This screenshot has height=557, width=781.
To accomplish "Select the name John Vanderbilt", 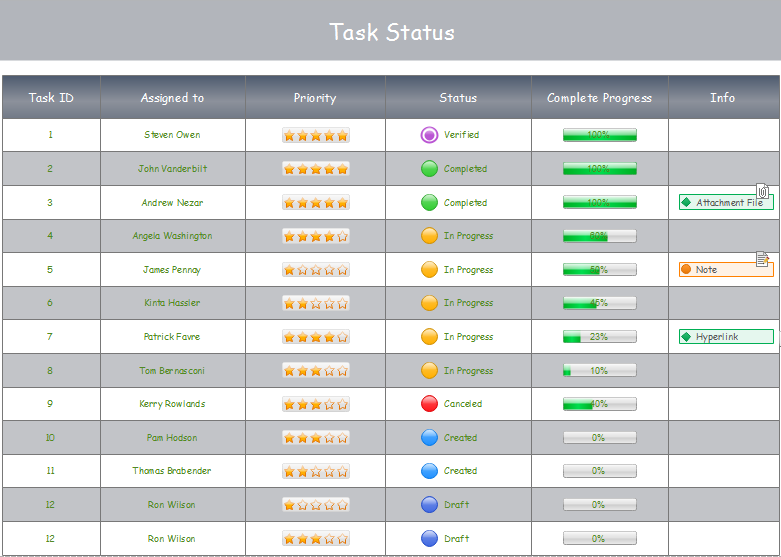I will pos(172,169).
